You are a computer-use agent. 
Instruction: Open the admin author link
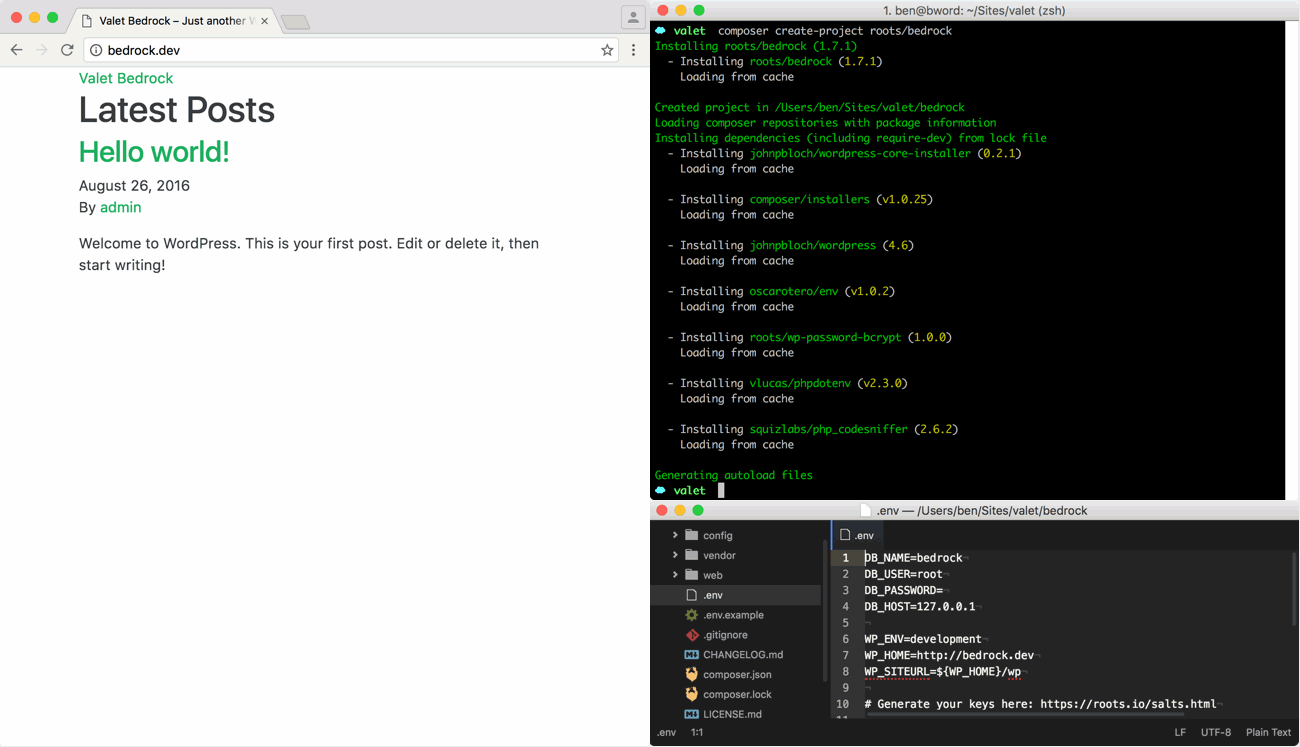120,207
